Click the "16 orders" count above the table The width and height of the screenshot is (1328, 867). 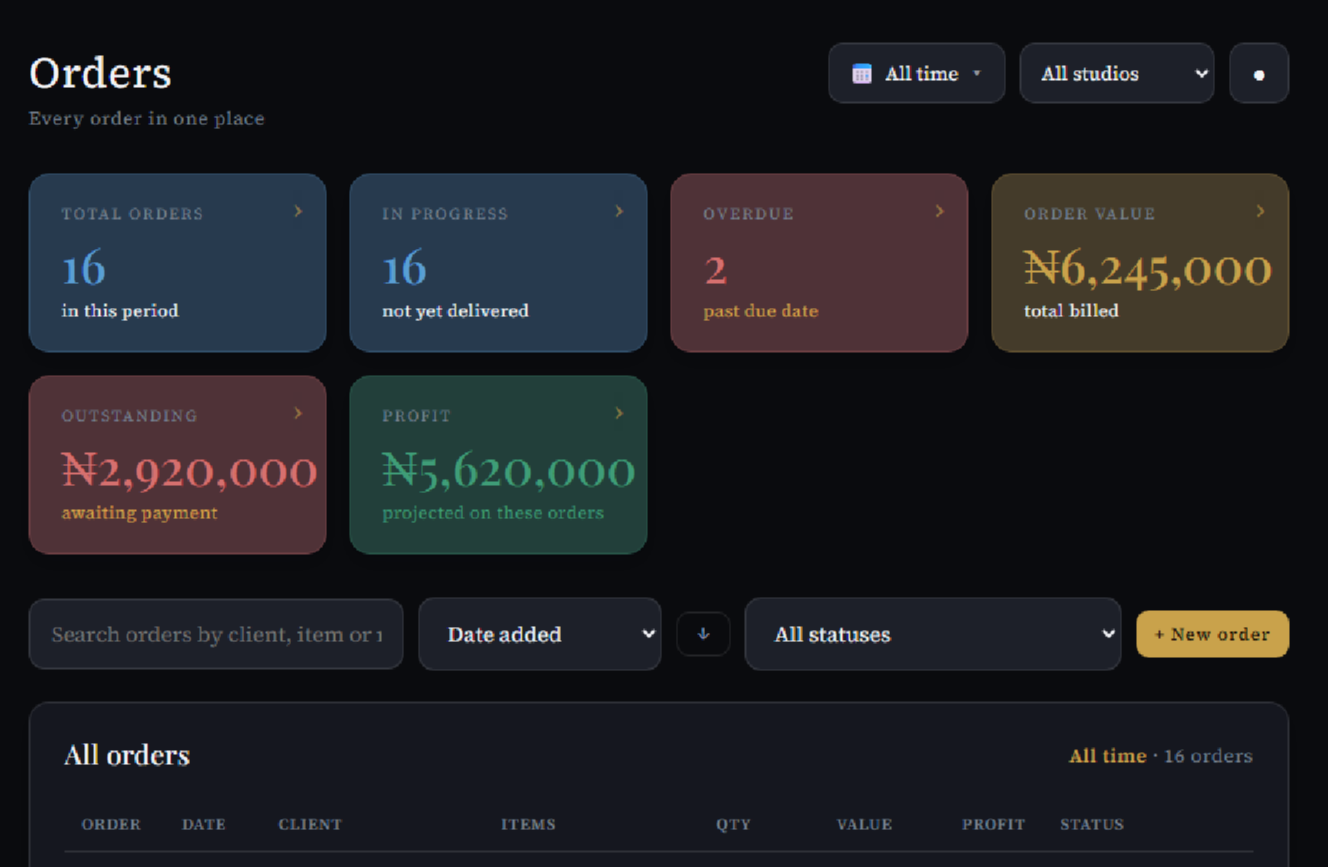pyautogui.click(x=1208, y=756)
